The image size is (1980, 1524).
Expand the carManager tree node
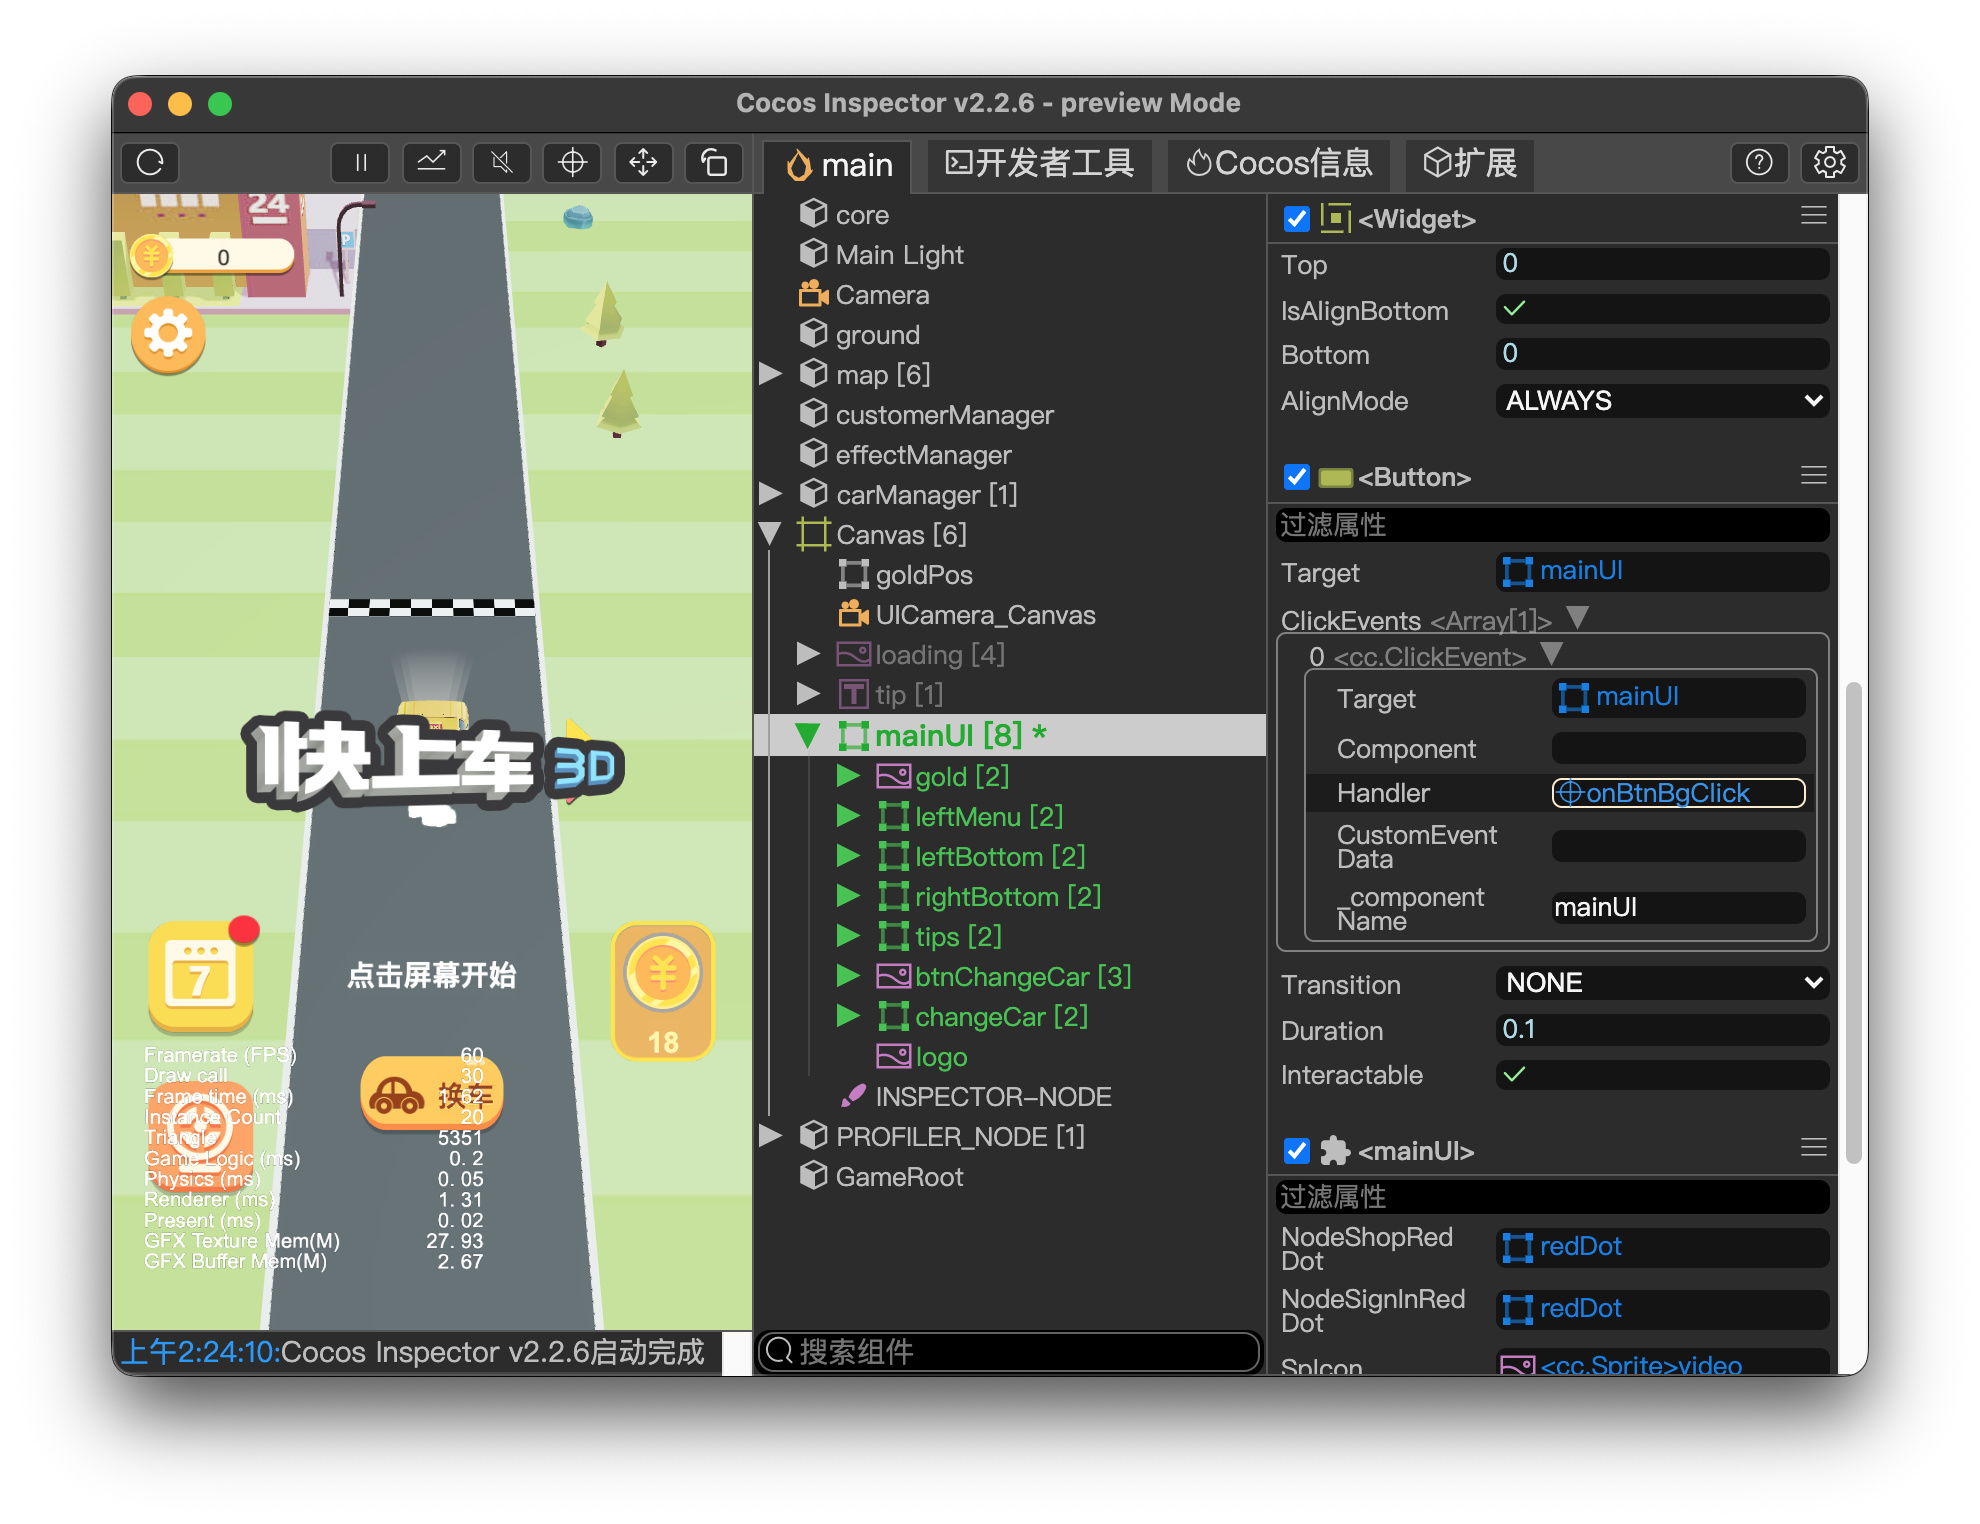coord(771,494)
